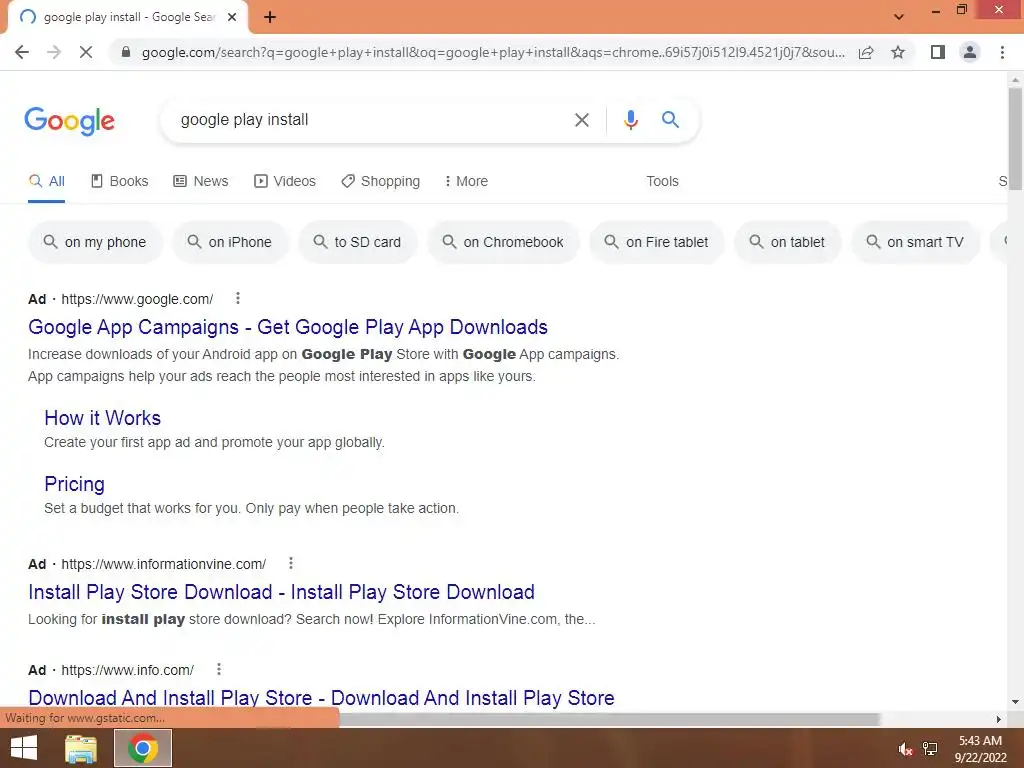Open the muted volume tray icon
The image size is (1024, 768).
pos(905,749)
